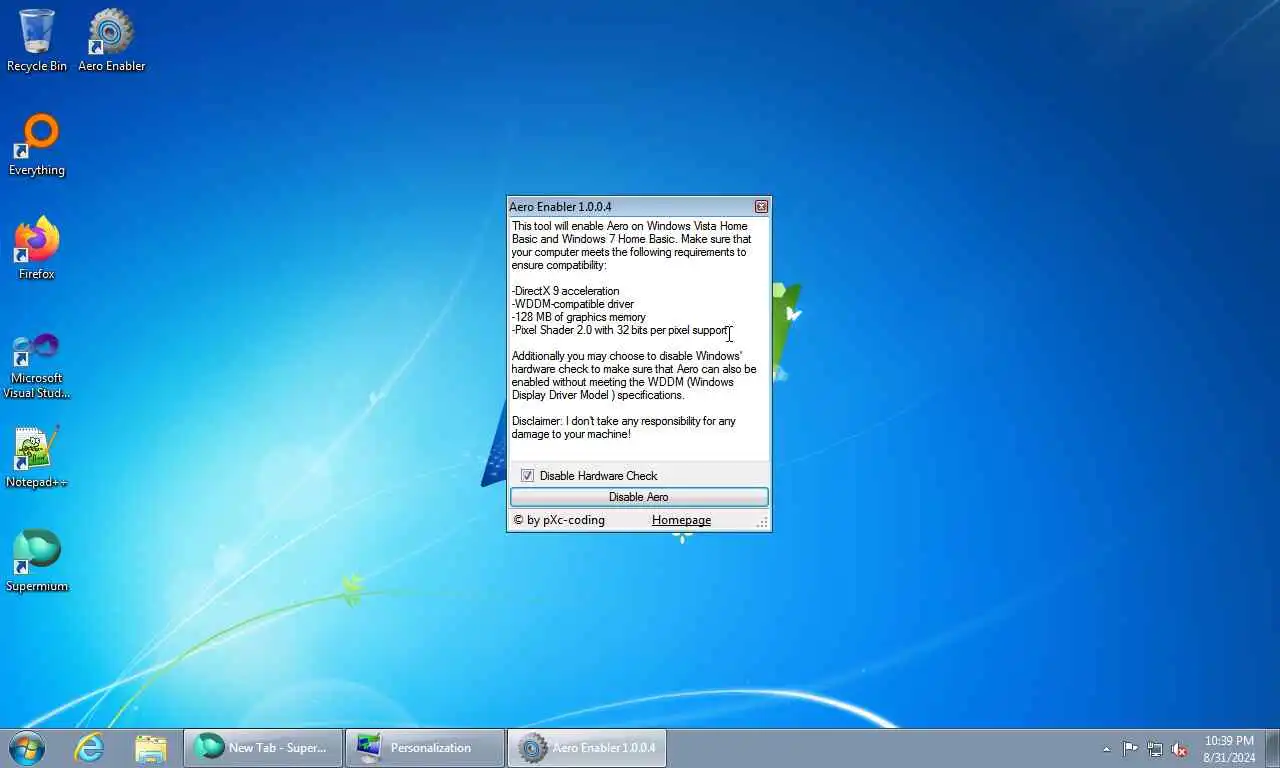Image resolution: width=1280 pixels, height=768 pixels.
Task: Switch to Personalization taskbar window
Action: click(x=424, y=747)
